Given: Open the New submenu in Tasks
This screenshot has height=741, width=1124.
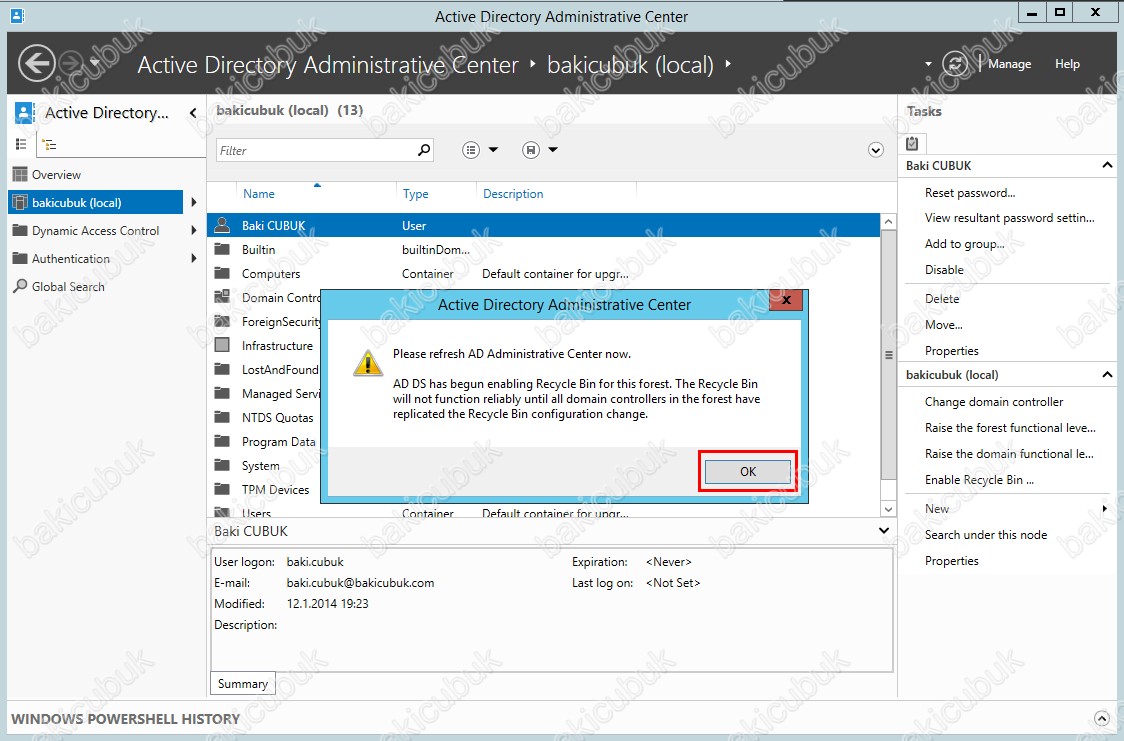Looking at the screenshot, I should pos(937,509).
